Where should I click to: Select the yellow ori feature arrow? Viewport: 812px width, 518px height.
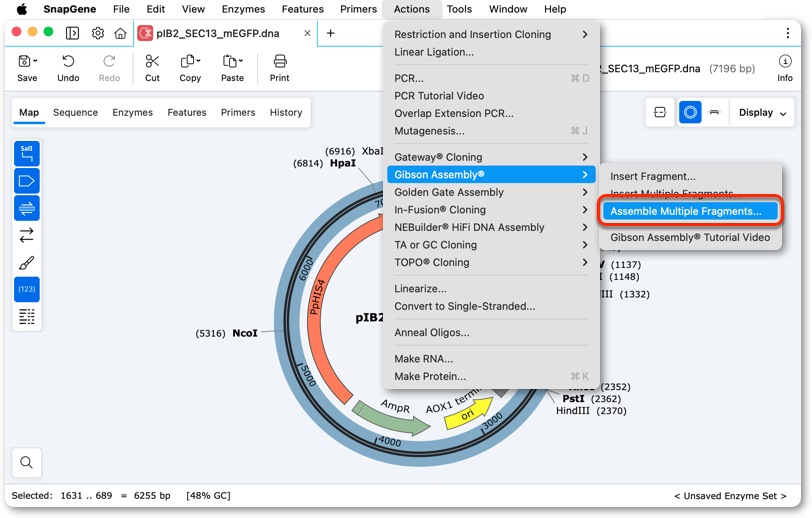coord(469,413)
